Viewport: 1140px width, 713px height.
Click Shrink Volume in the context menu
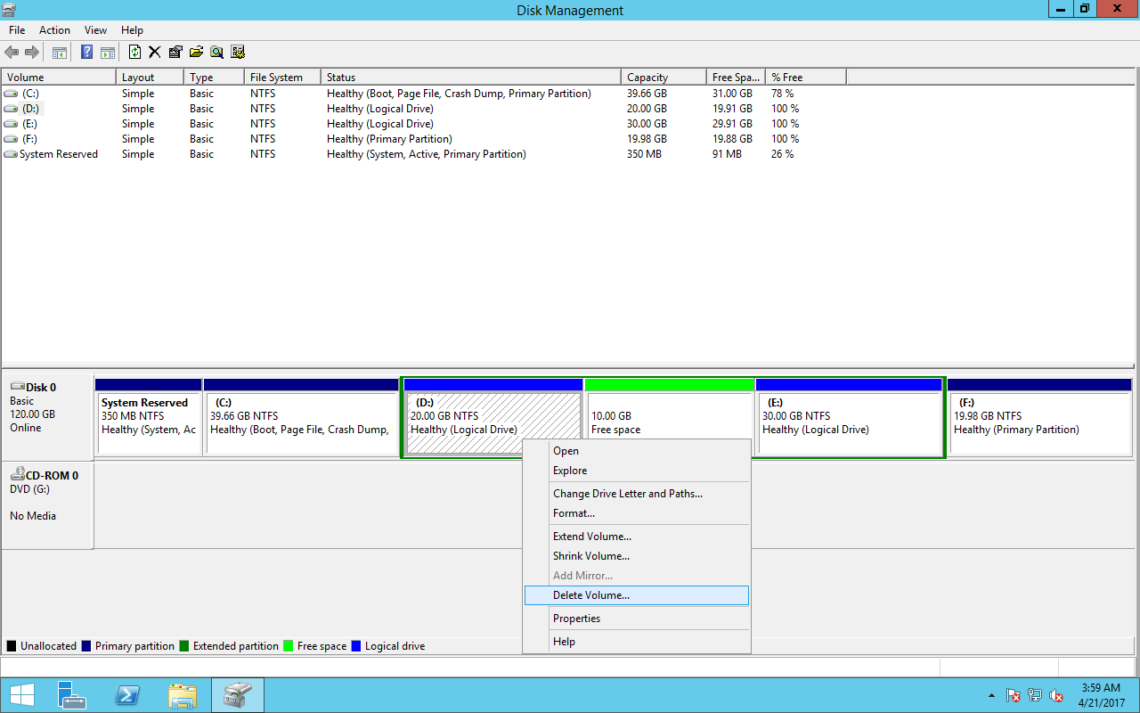click(591, 556)
